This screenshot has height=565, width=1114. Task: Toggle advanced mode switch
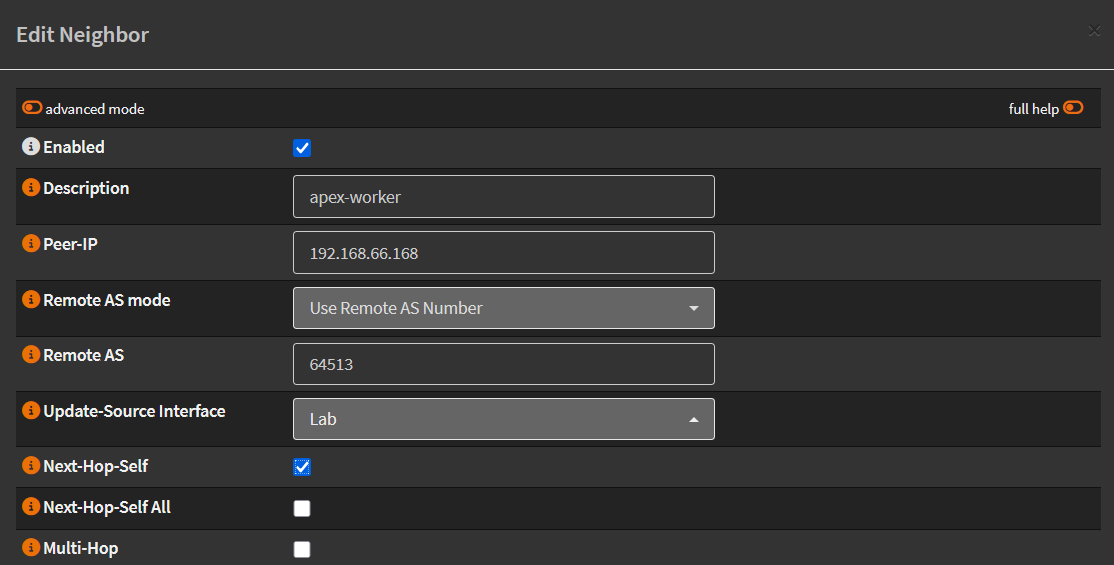(32, 108)
